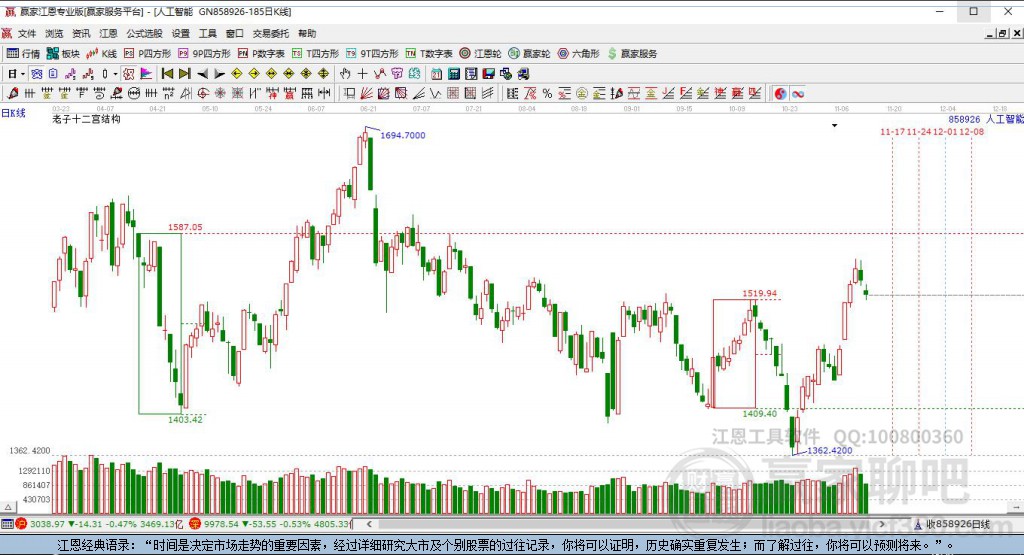
Task: Select the red starburst tool icon
Action: [x=220, y=93]
